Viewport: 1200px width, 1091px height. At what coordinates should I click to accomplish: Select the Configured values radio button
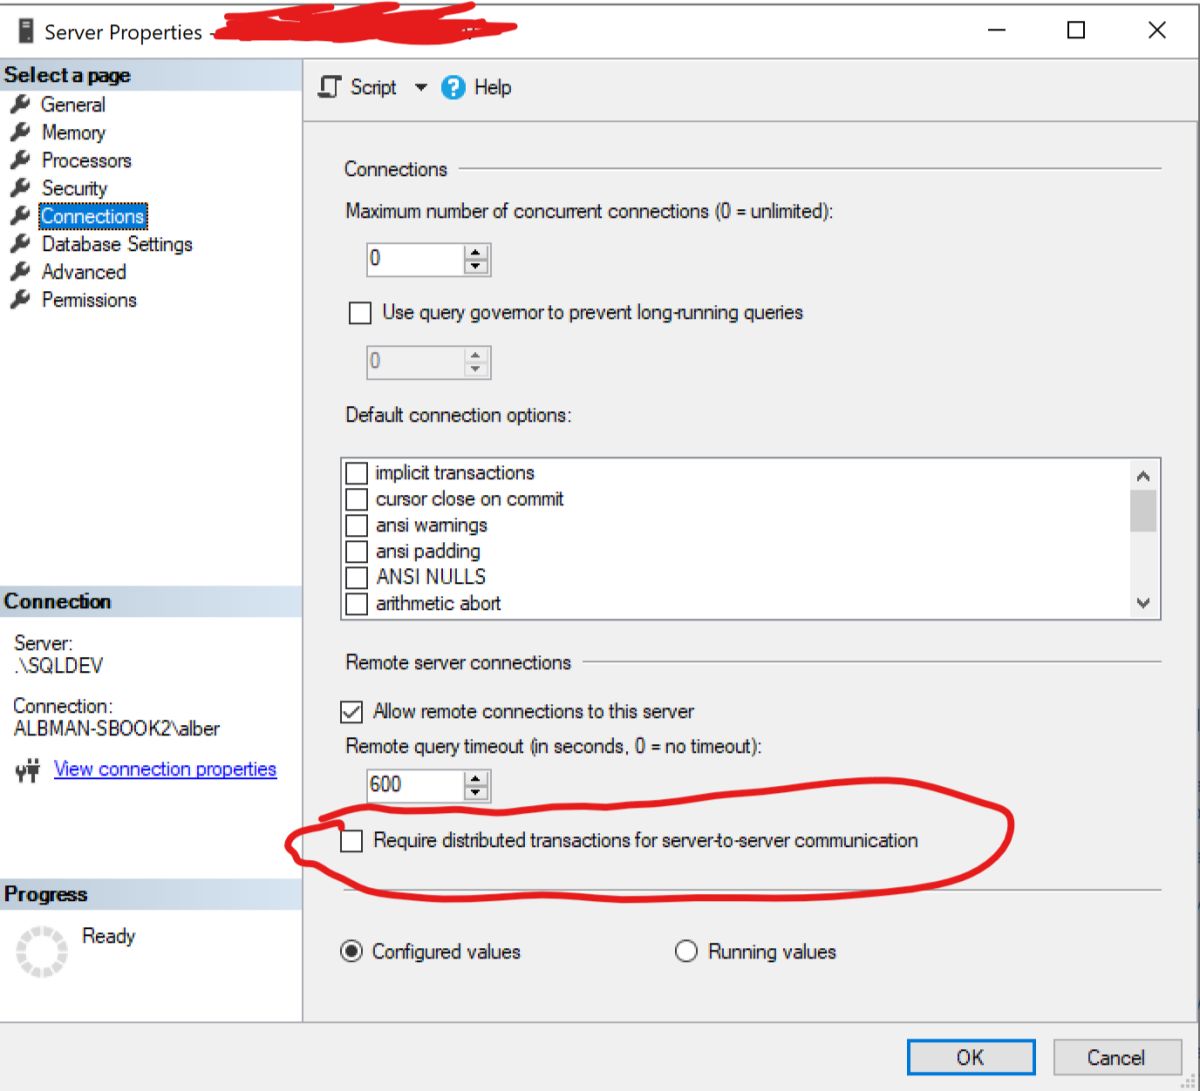[351, 952]
